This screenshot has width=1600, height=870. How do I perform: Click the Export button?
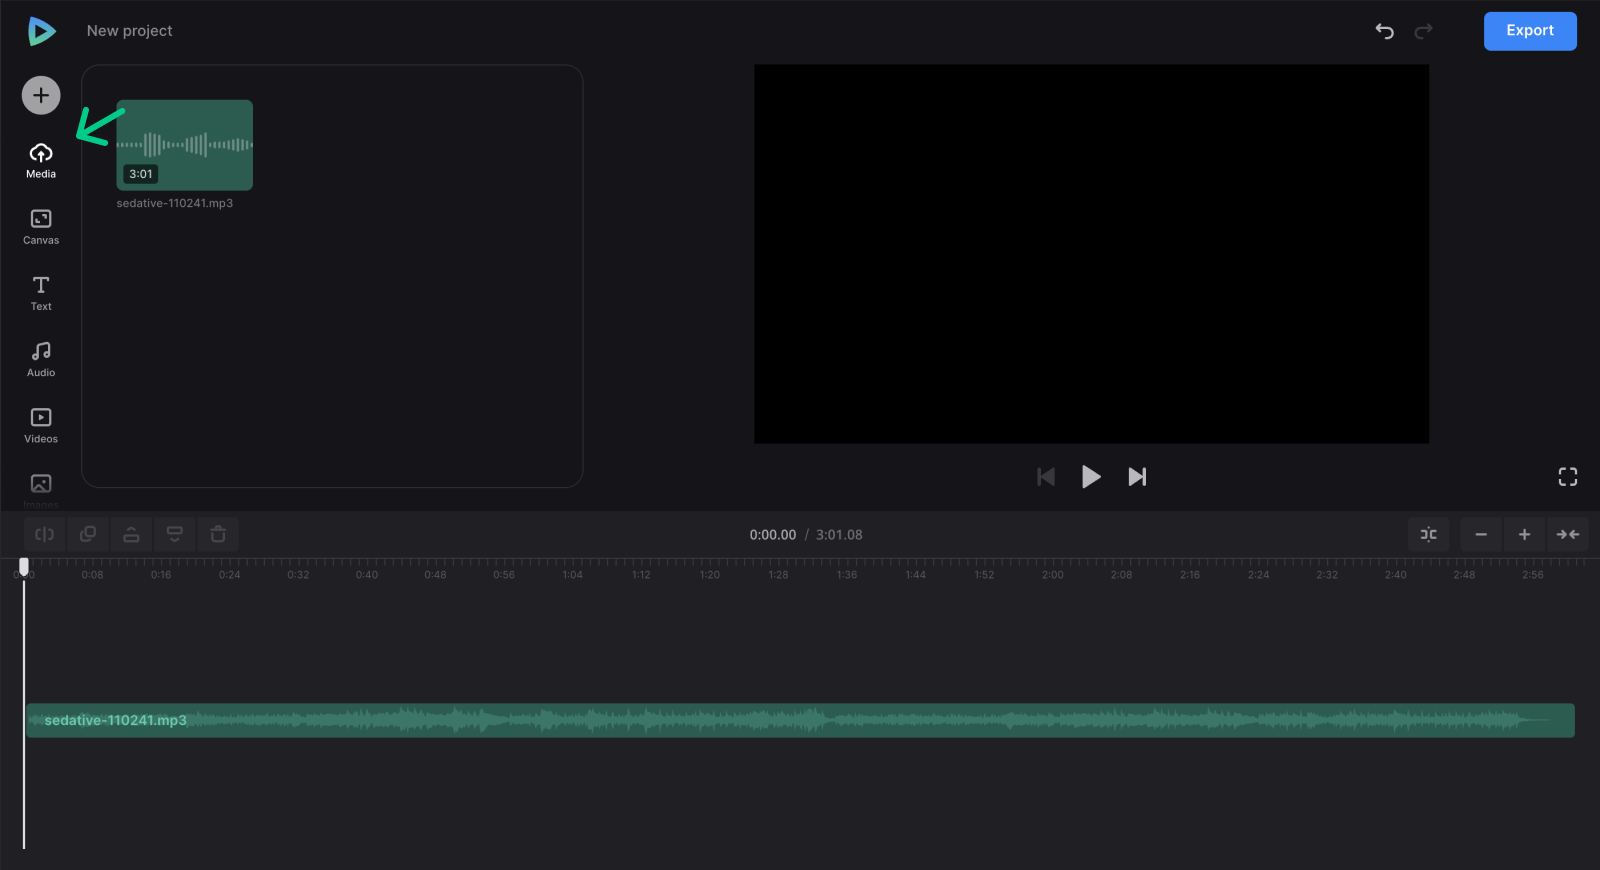point(1530,31)
